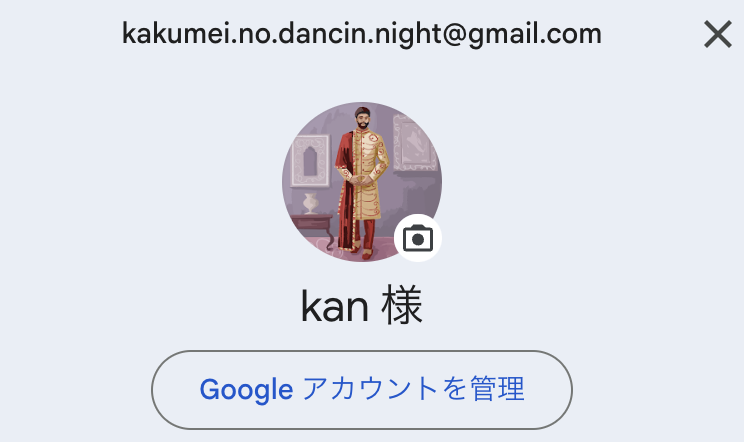Click the blue Google アカウントを管理 text
Screen dimensions: 744x442
[362, 390]
